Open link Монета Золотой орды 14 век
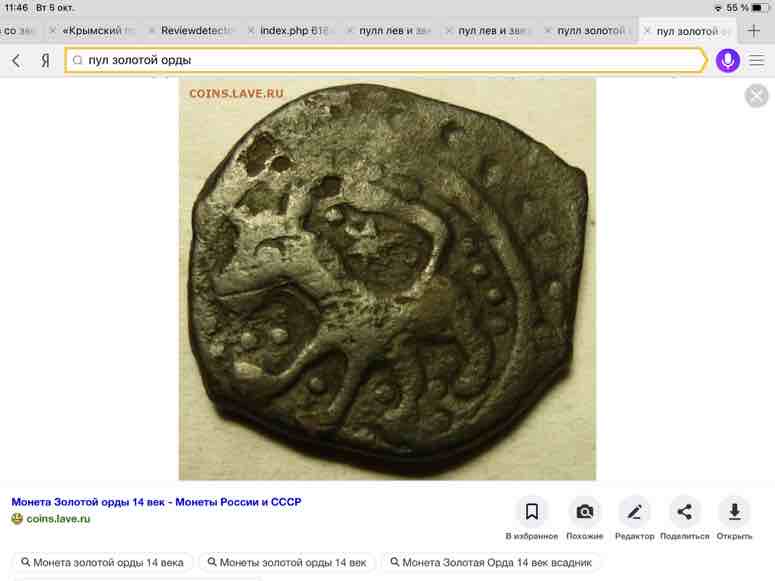 [156, 502]
